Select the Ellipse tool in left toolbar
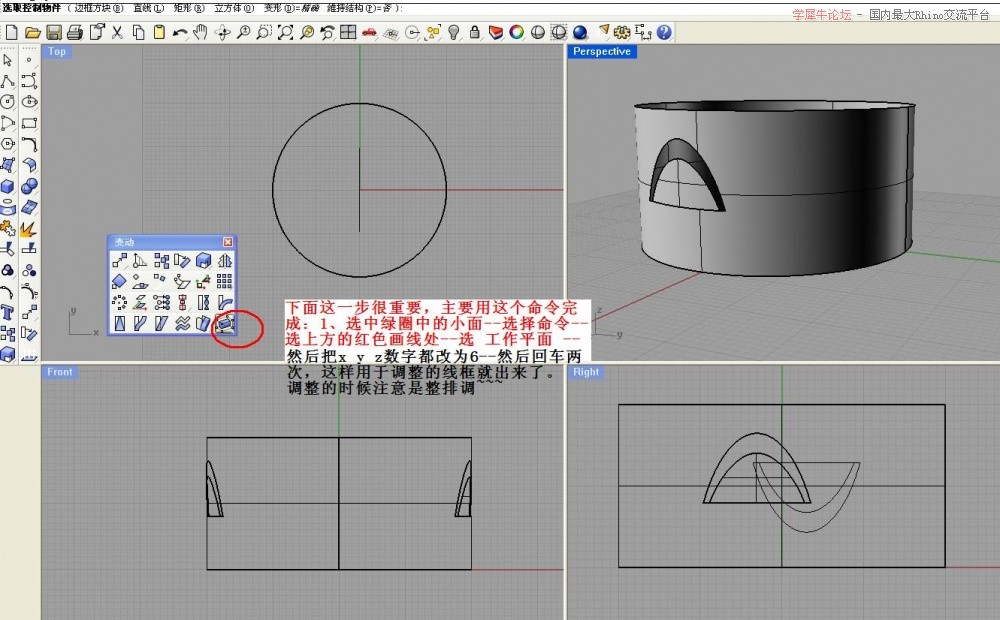 coord(29,102)
